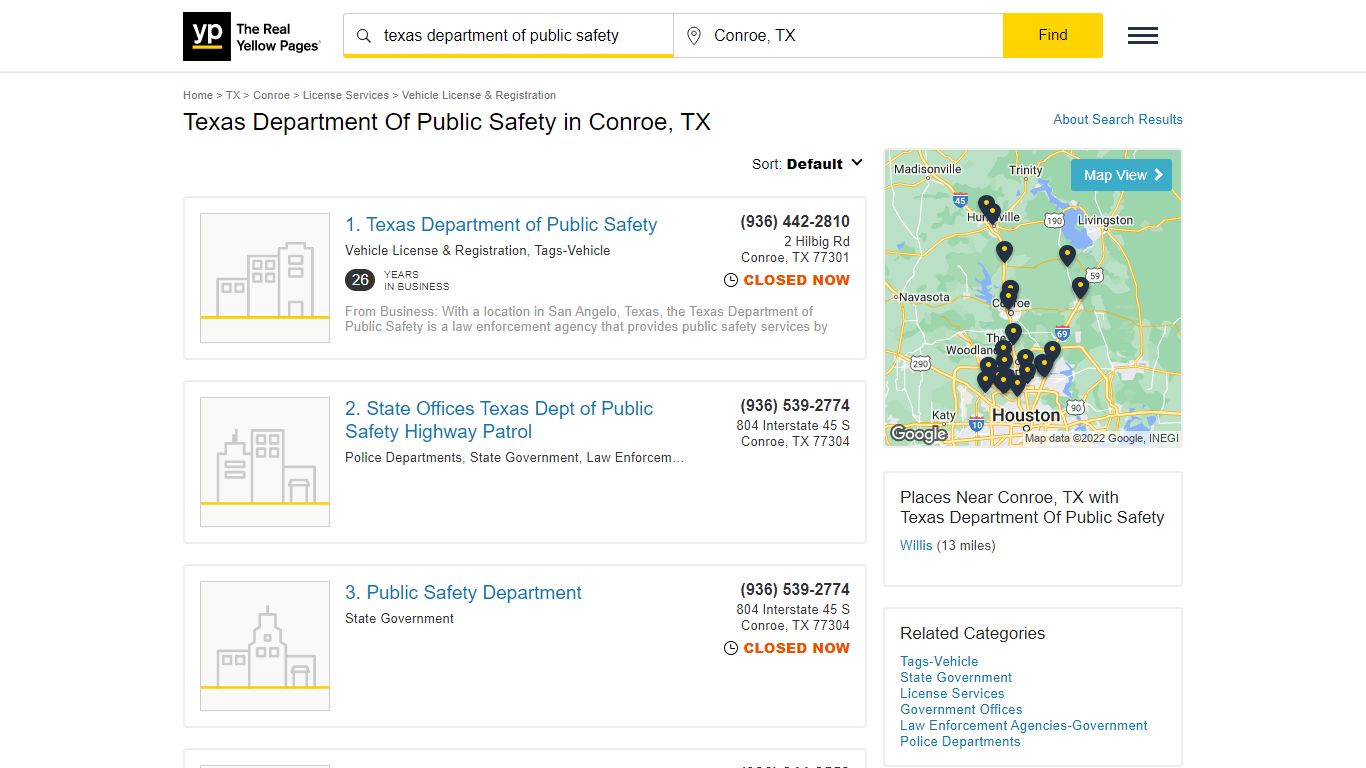1366x768 pixels.
Task: Open Law Enforcement Agencies-Government category
Action: (1024, 725)
